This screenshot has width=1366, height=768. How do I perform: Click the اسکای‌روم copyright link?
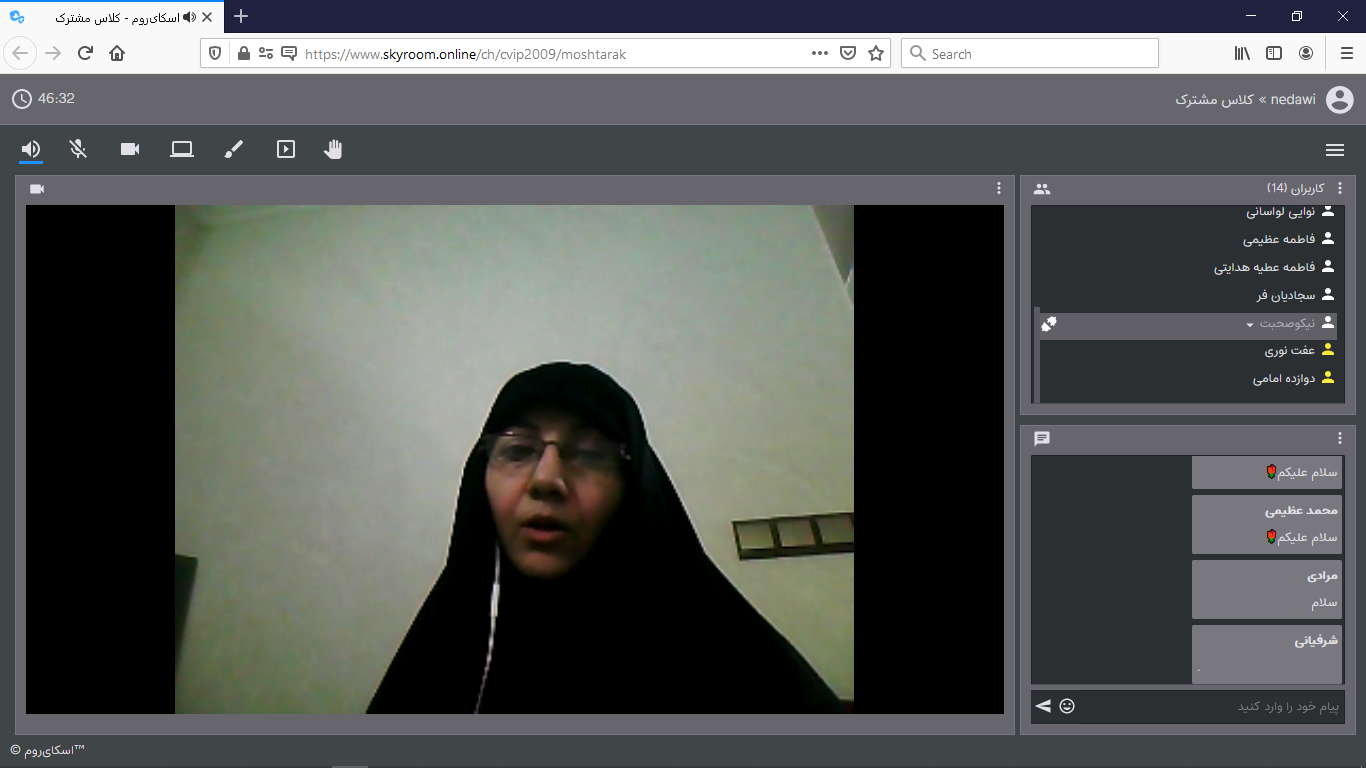coord(48,749)
